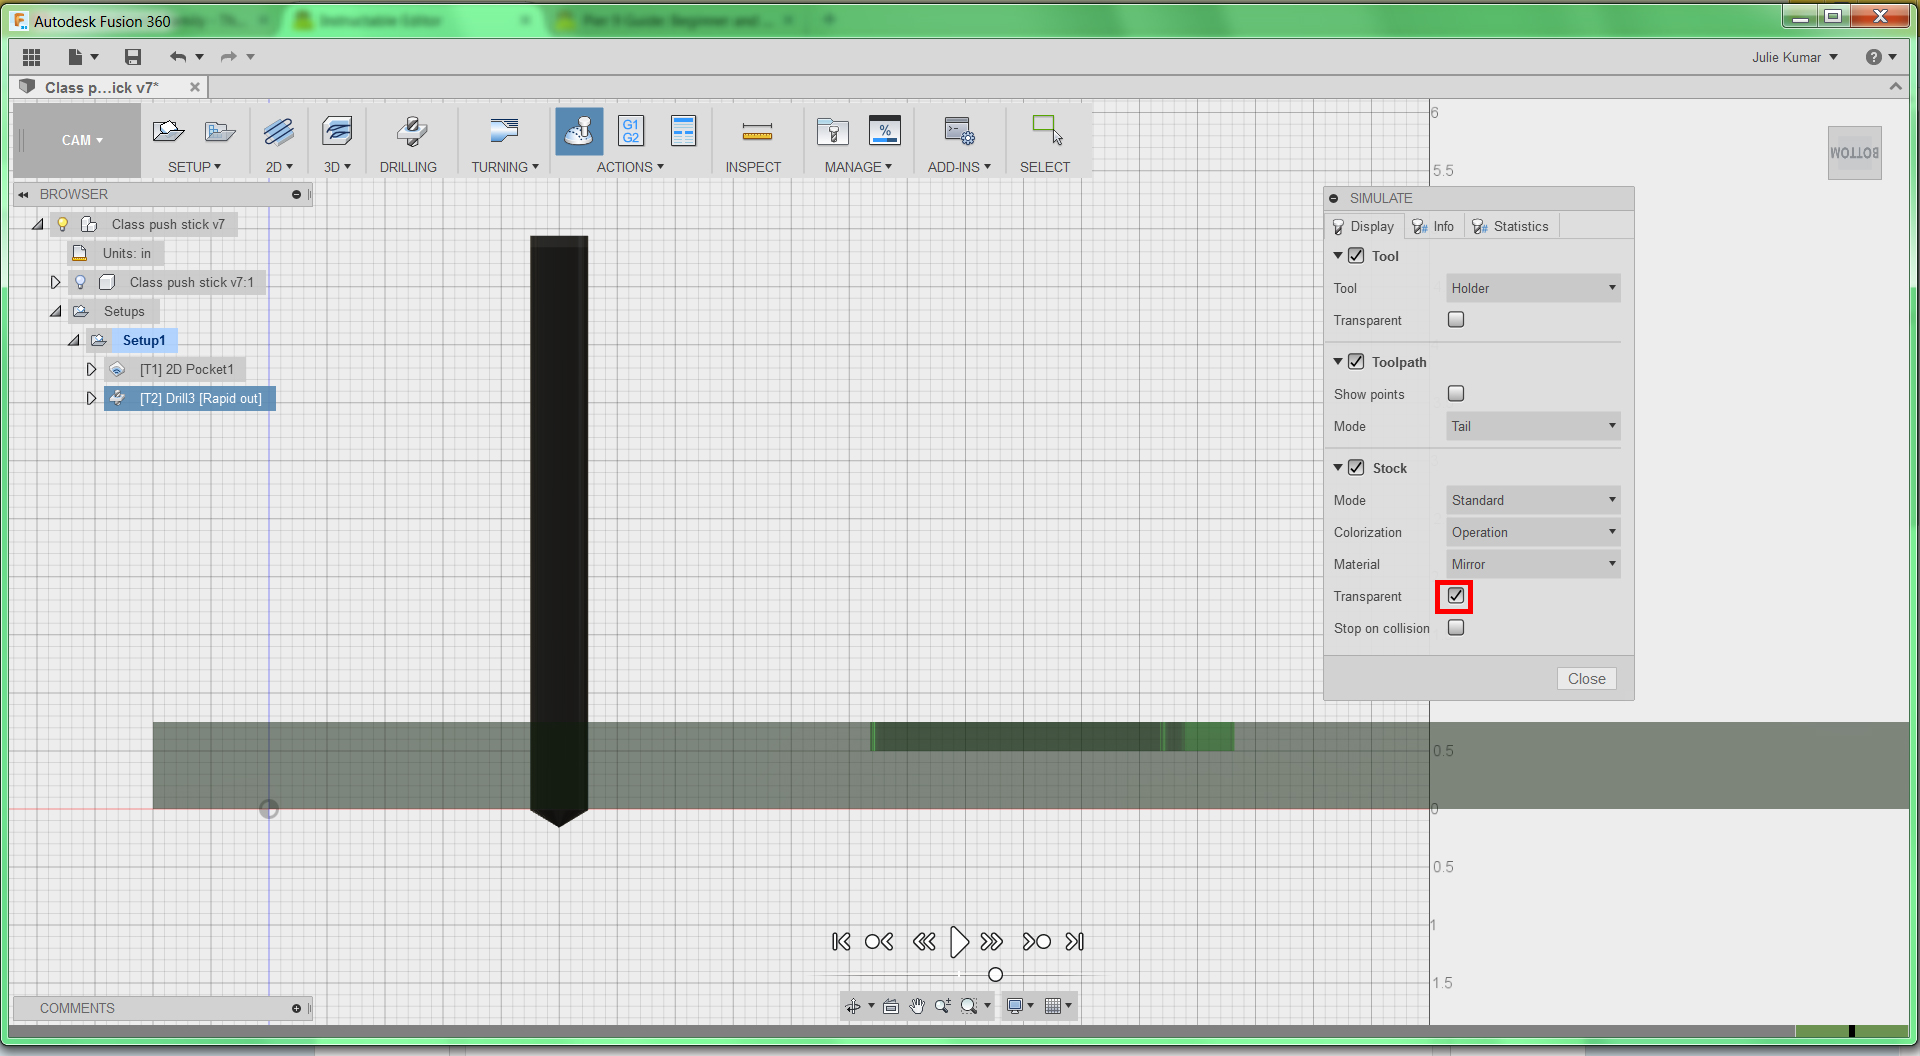Select the Turning operation icon
This screenshot has height=1056, width=1920.
[504, 131]
